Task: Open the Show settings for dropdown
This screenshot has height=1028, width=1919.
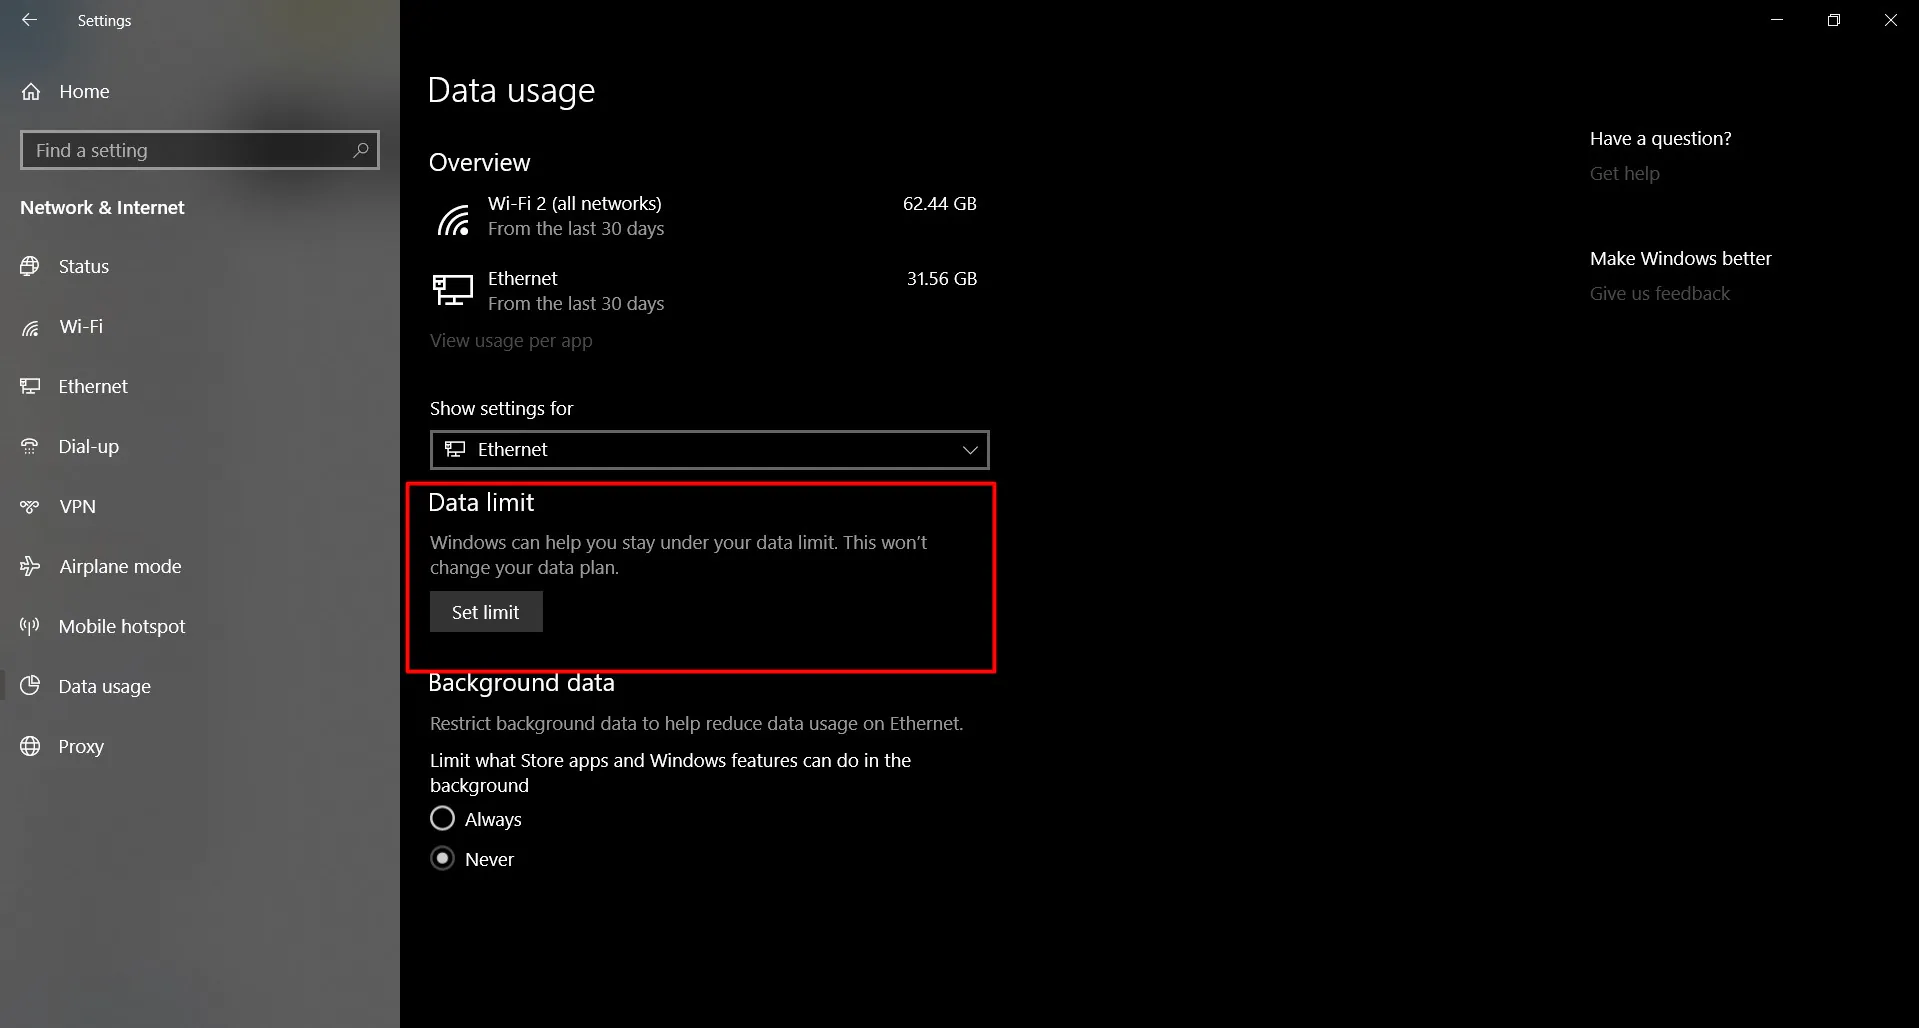Action: [709, 450]
